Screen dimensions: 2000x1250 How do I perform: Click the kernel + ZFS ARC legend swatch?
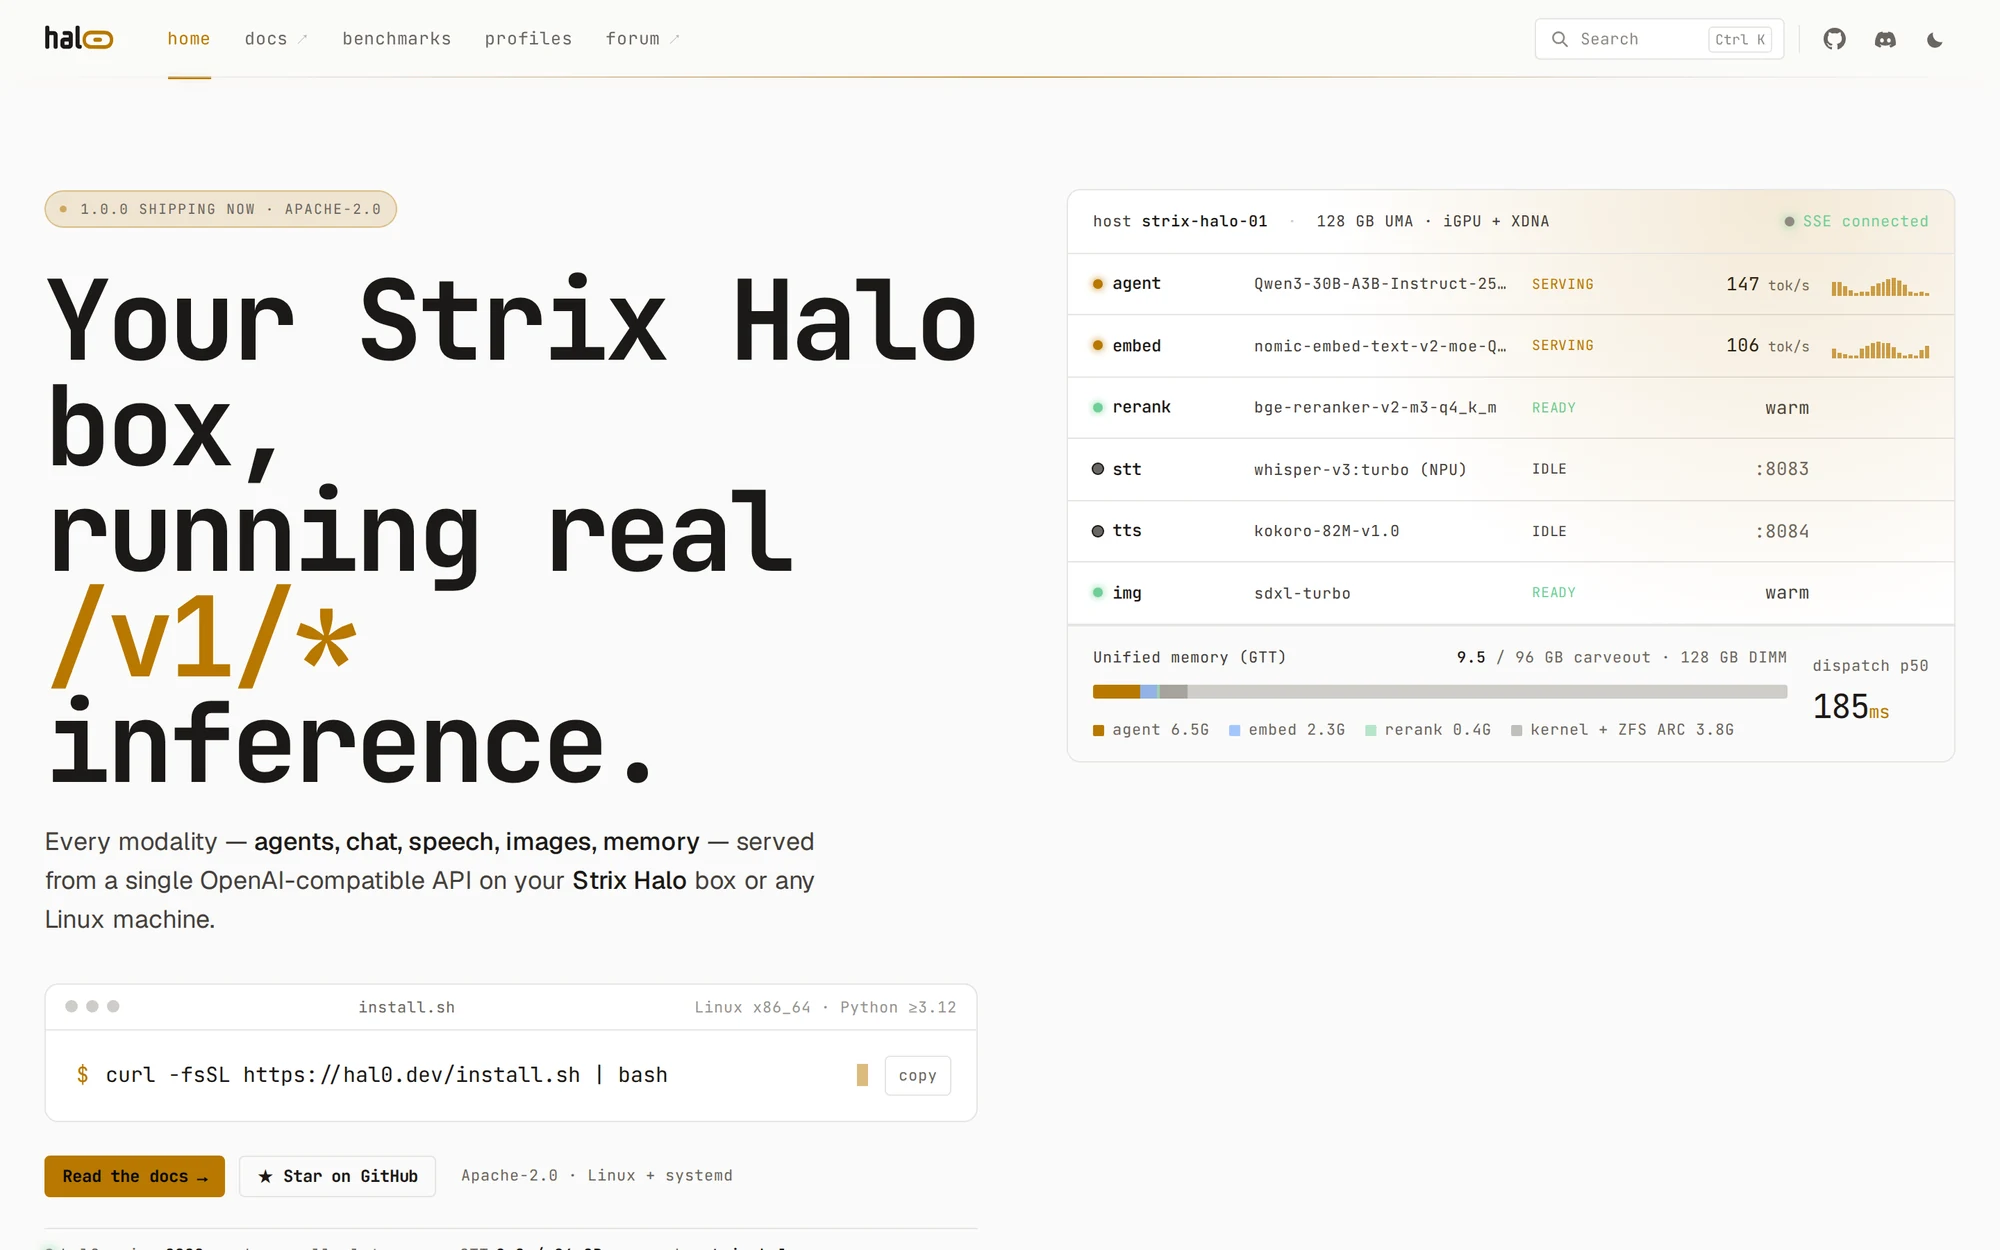point(1516,731)
